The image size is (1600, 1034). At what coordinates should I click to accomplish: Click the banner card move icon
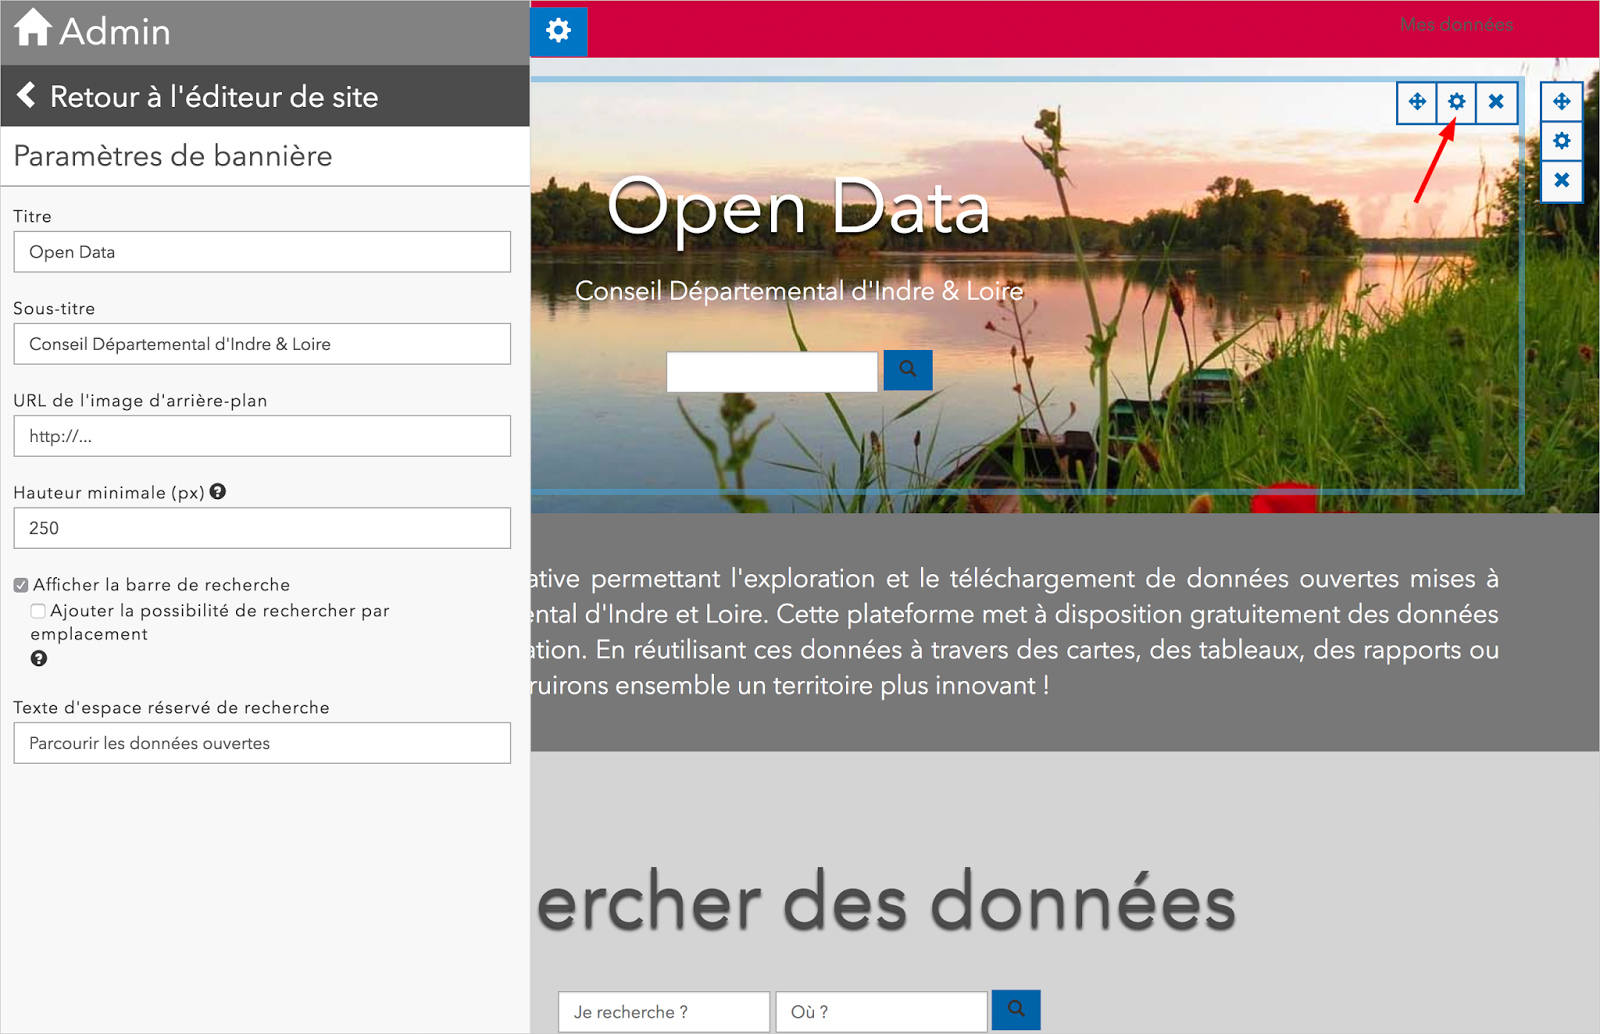1417,102
